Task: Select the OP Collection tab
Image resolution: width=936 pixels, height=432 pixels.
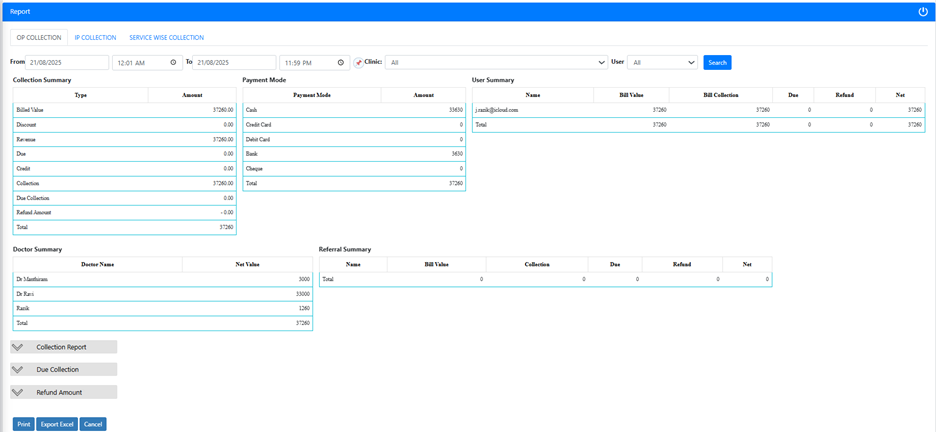Action: pos(39,37)
